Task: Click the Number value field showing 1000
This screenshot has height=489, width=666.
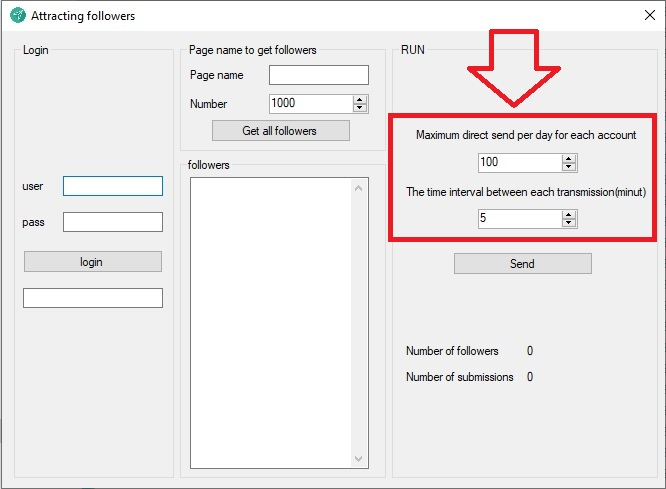Action: (309, 103)
